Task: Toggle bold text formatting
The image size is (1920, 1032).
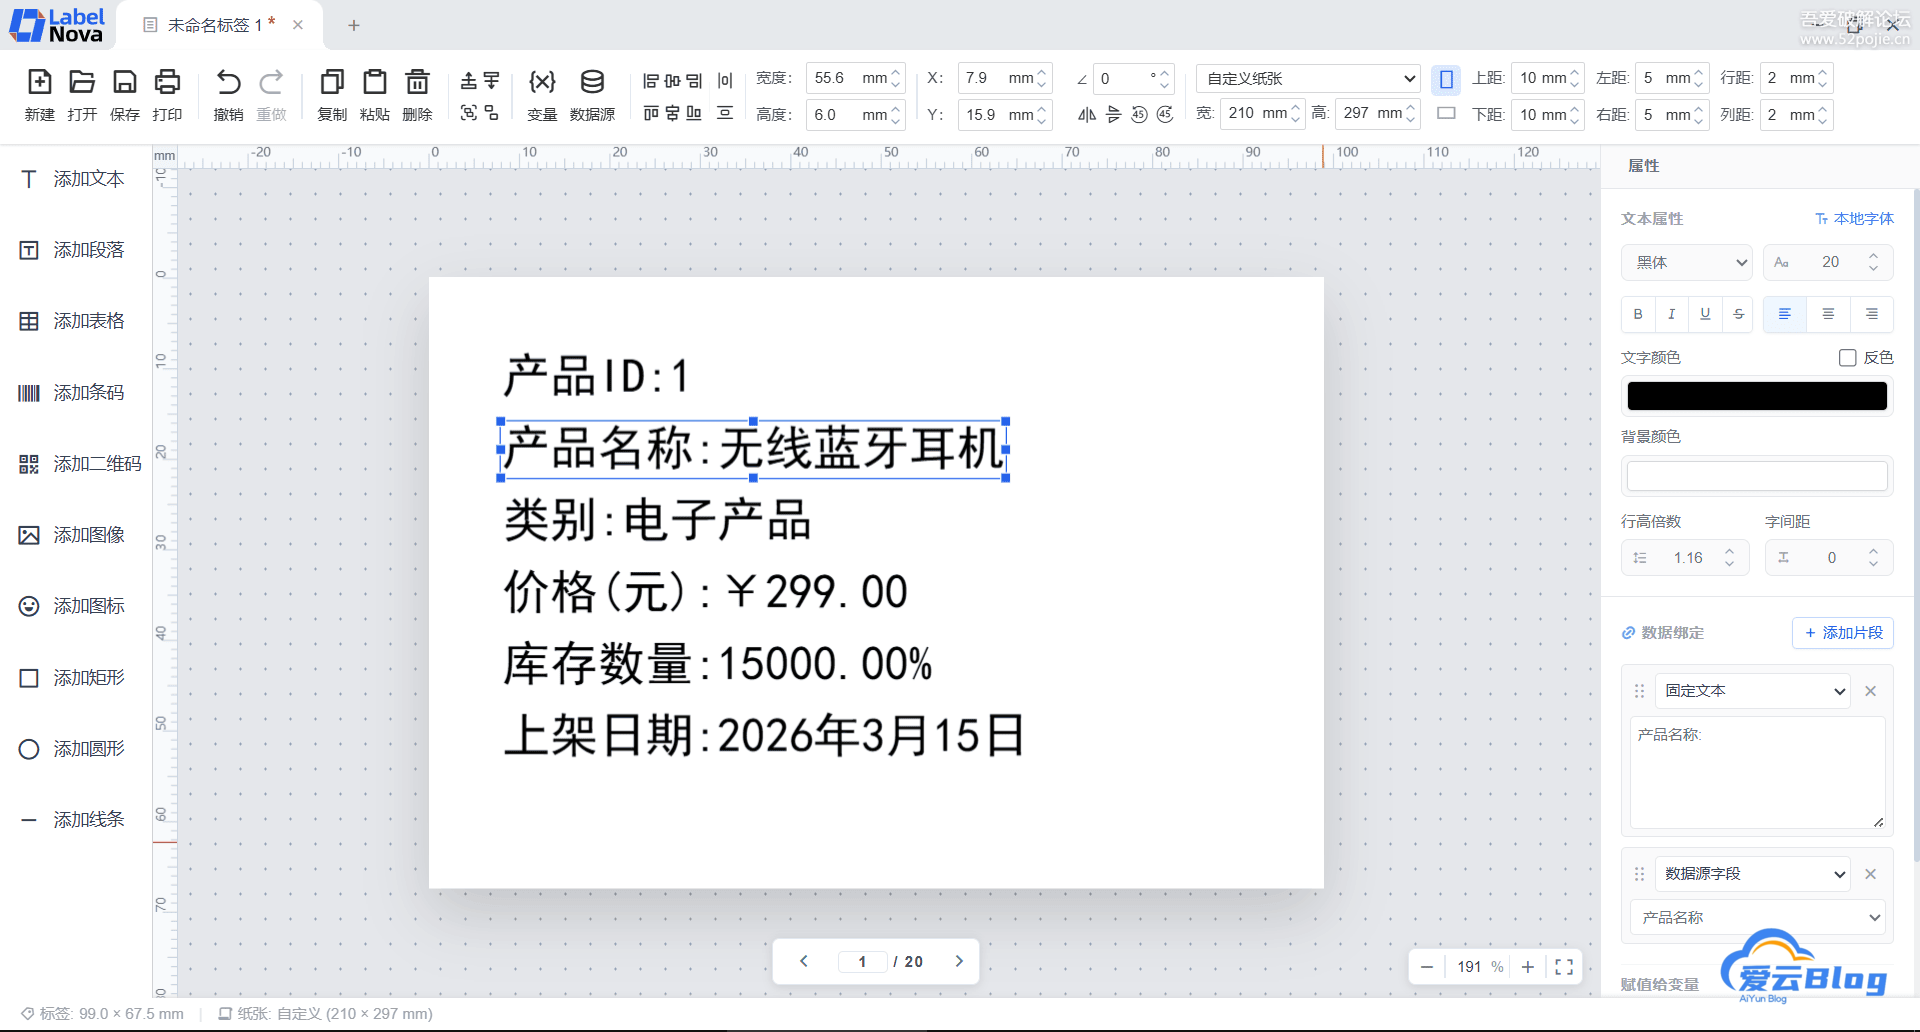Action: [x=1637, y=314]
